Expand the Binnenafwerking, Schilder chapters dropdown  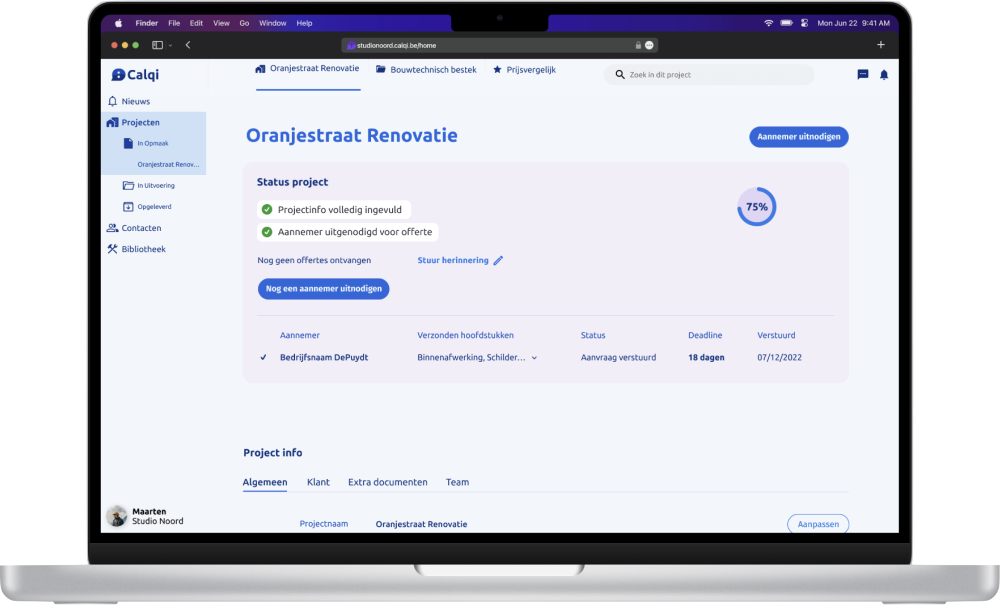pyautogui.click(x=535, y=357)
